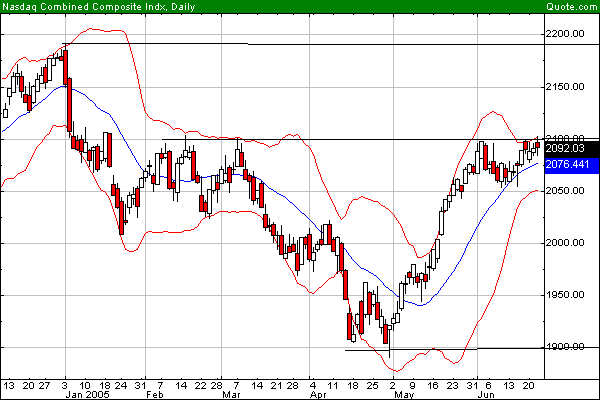The width and height of the screenshot is (600, 400).
Task: Pick the 23 date label on time axis
Action: click(x=452, y=385)
